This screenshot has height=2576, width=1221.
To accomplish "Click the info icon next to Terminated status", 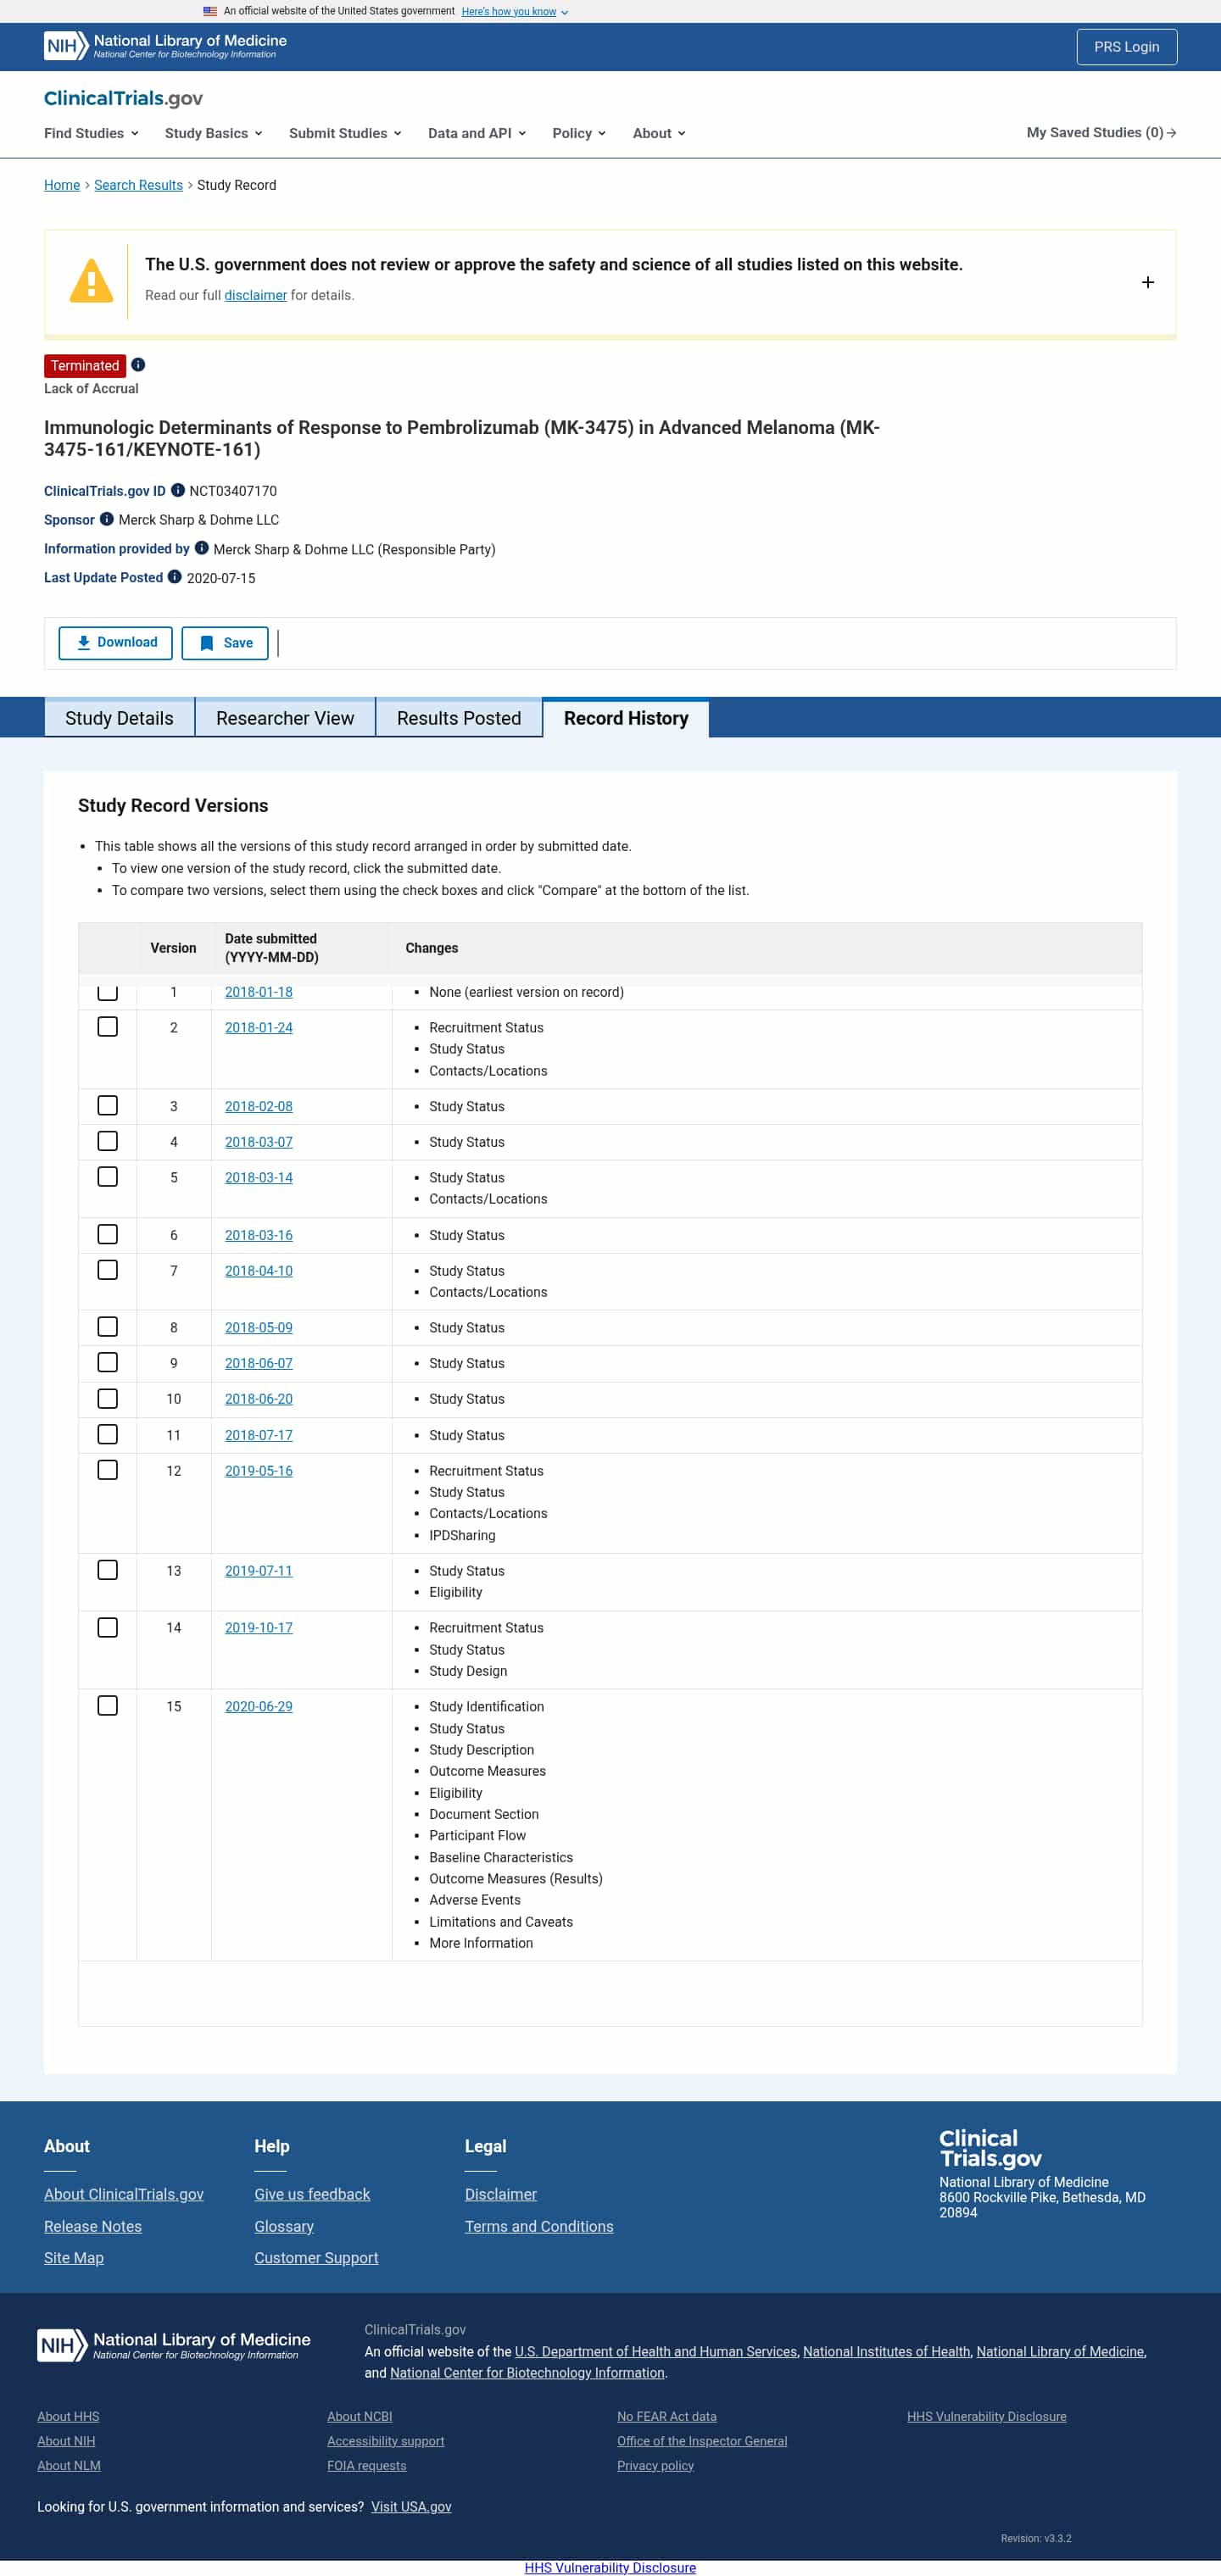I will tap(138, 365).
